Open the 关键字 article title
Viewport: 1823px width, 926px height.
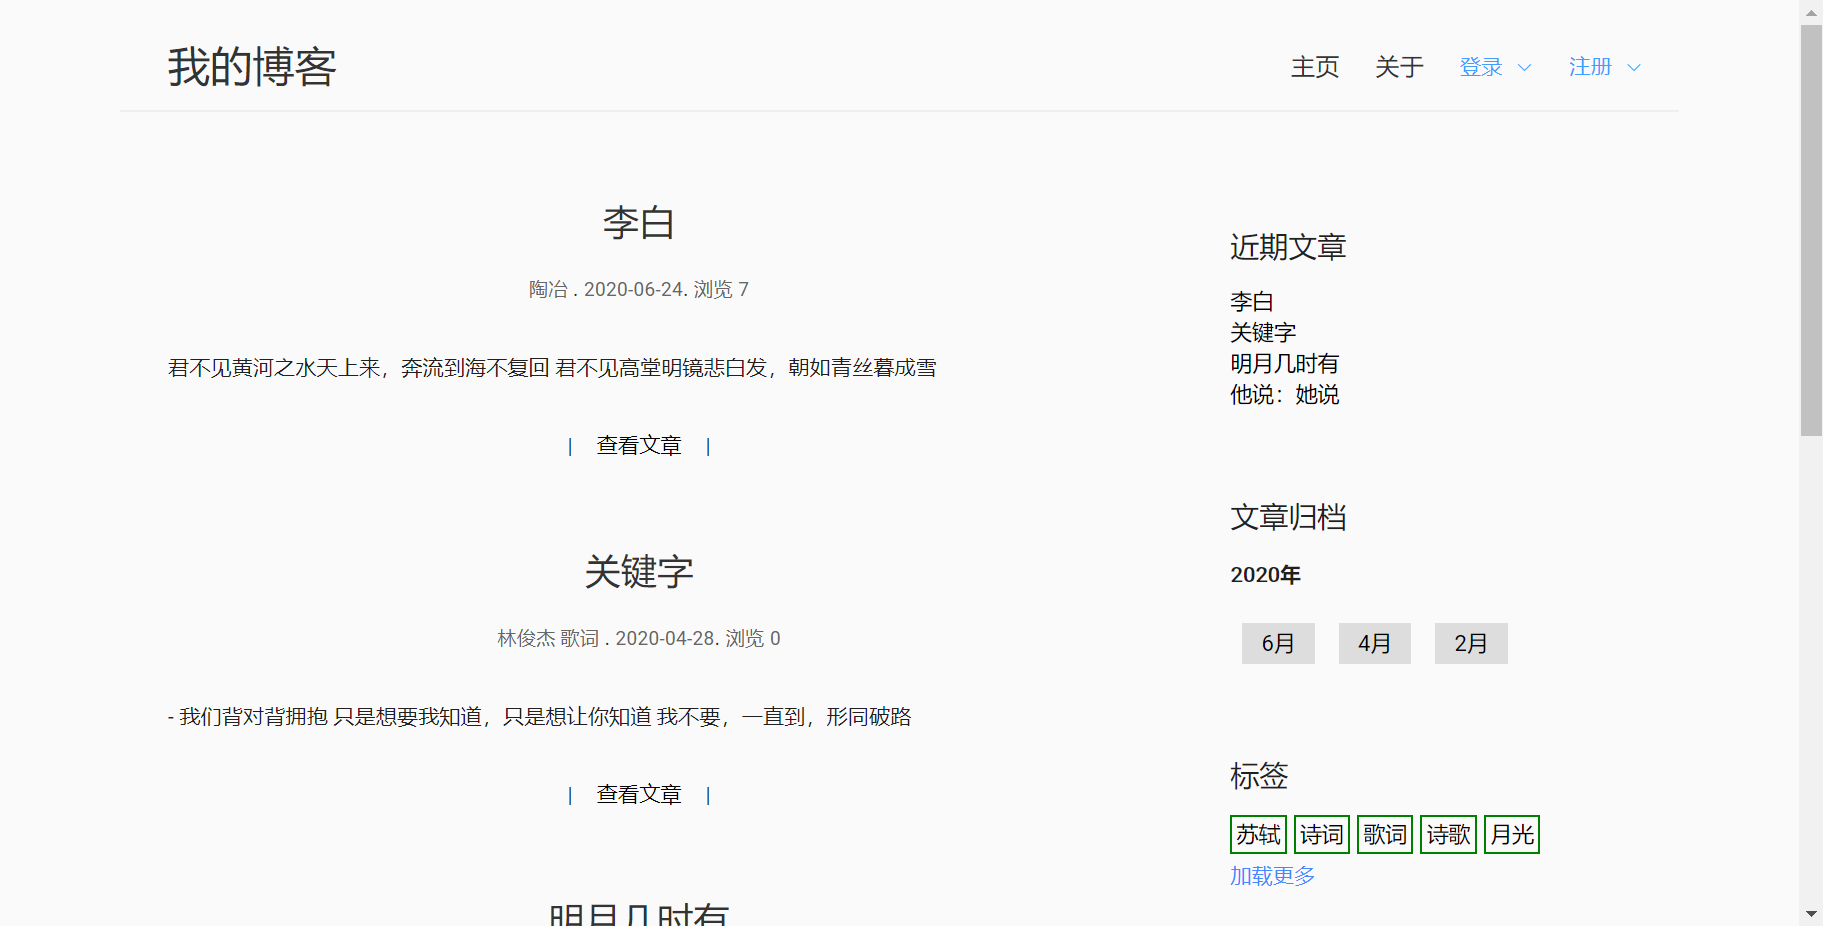(638, 572)
